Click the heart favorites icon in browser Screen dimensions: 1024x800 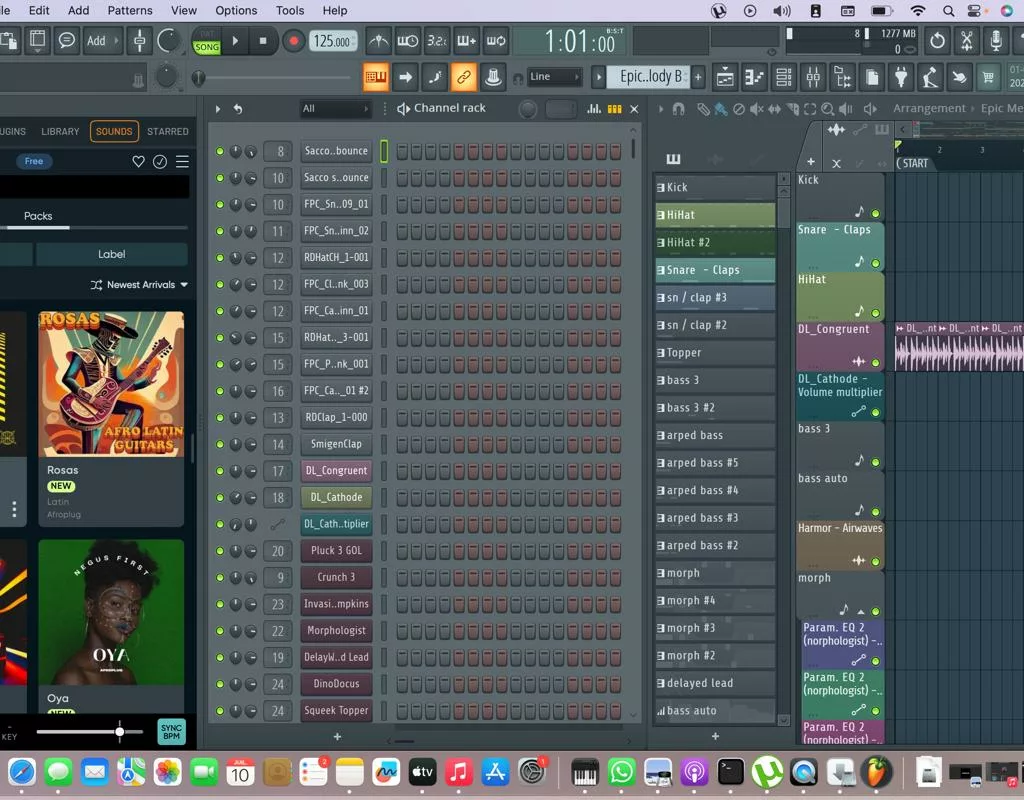[x=139, y=161]
